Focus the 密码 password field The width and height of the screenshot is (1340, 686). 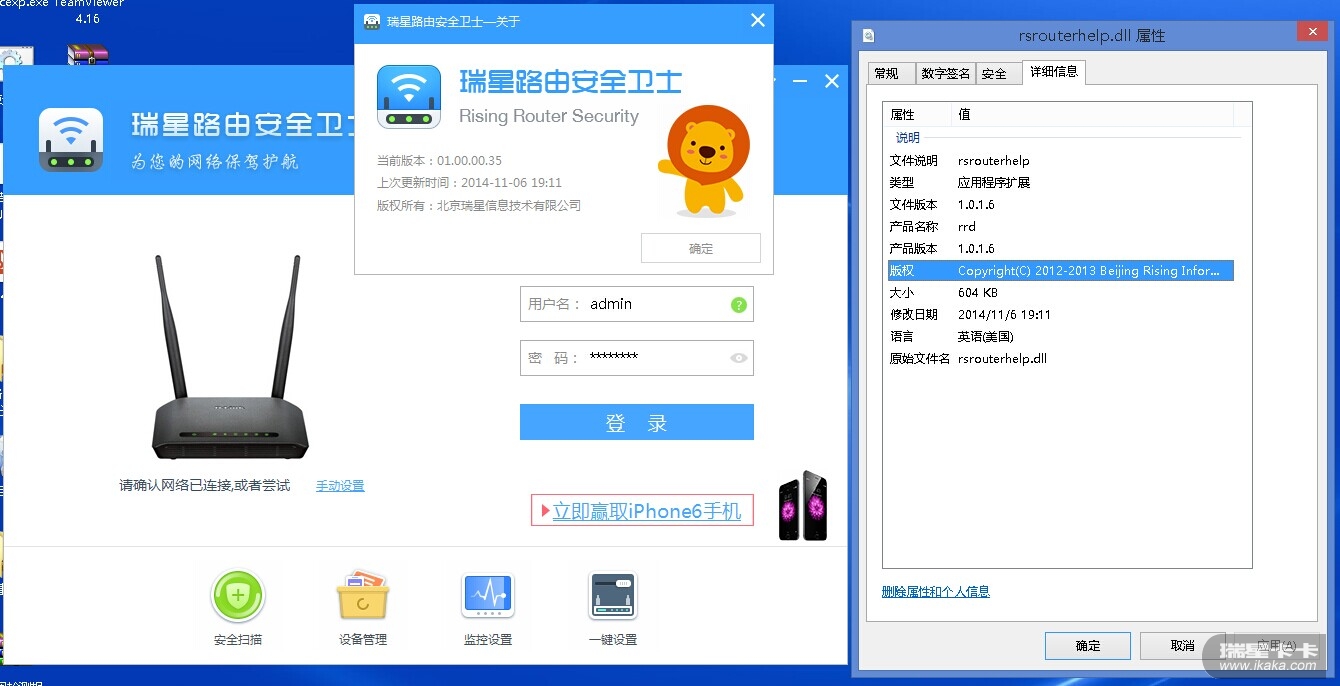pos(636,358)
